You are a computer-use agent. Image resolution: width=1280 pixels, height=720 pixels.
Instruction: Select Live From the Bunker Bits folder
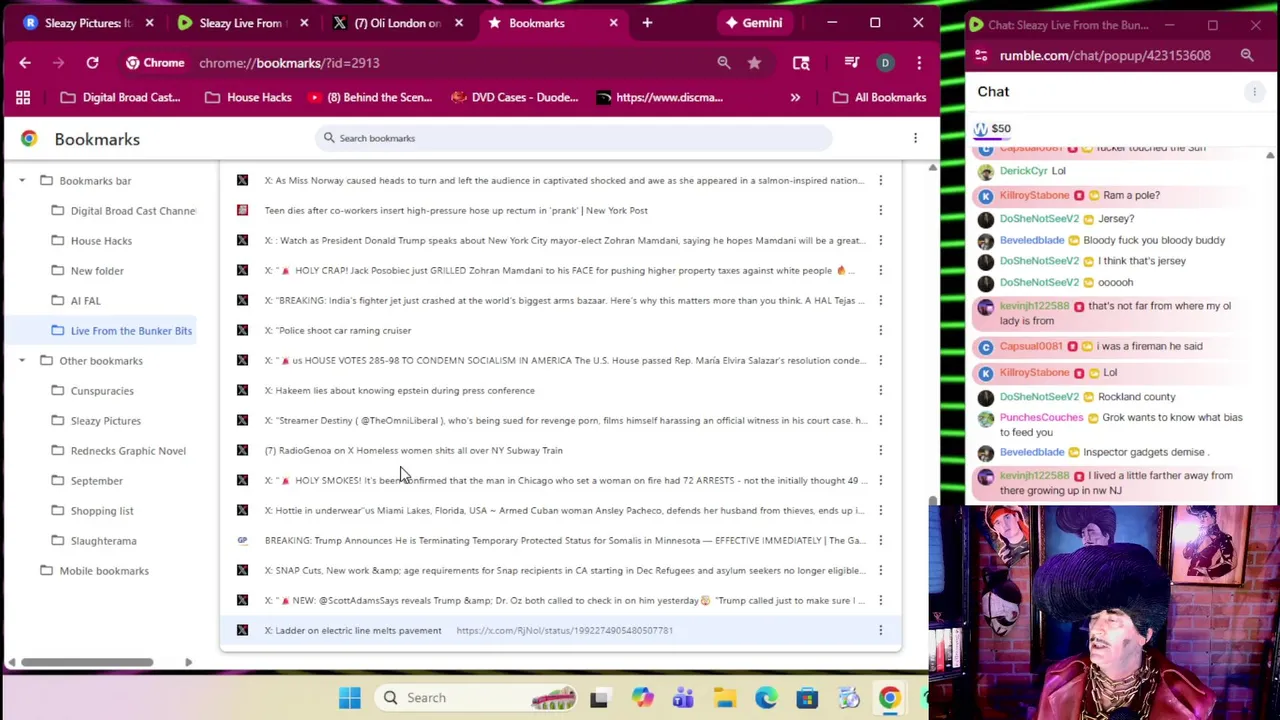click(x=122, y=331)
